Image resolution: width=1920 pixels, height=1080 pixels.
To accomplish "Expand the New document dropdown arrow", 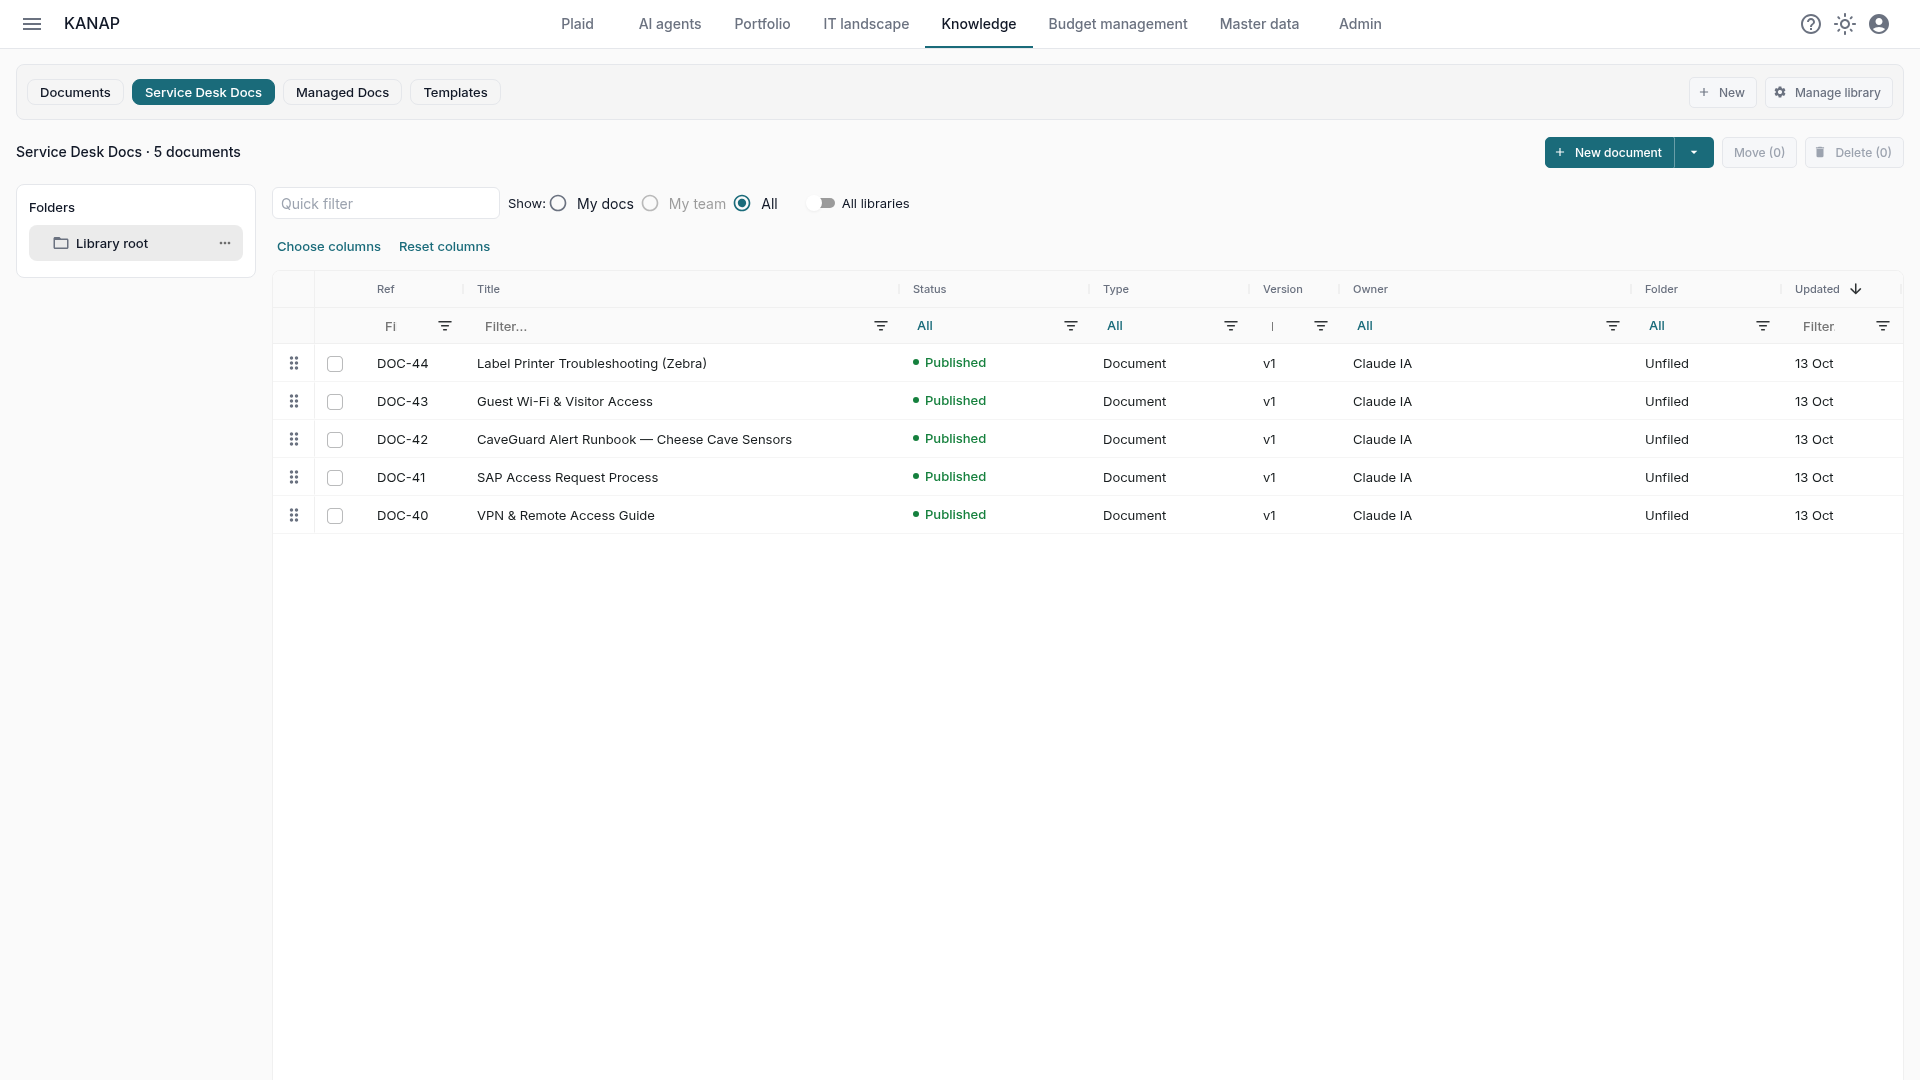I will pos(1694,152).
